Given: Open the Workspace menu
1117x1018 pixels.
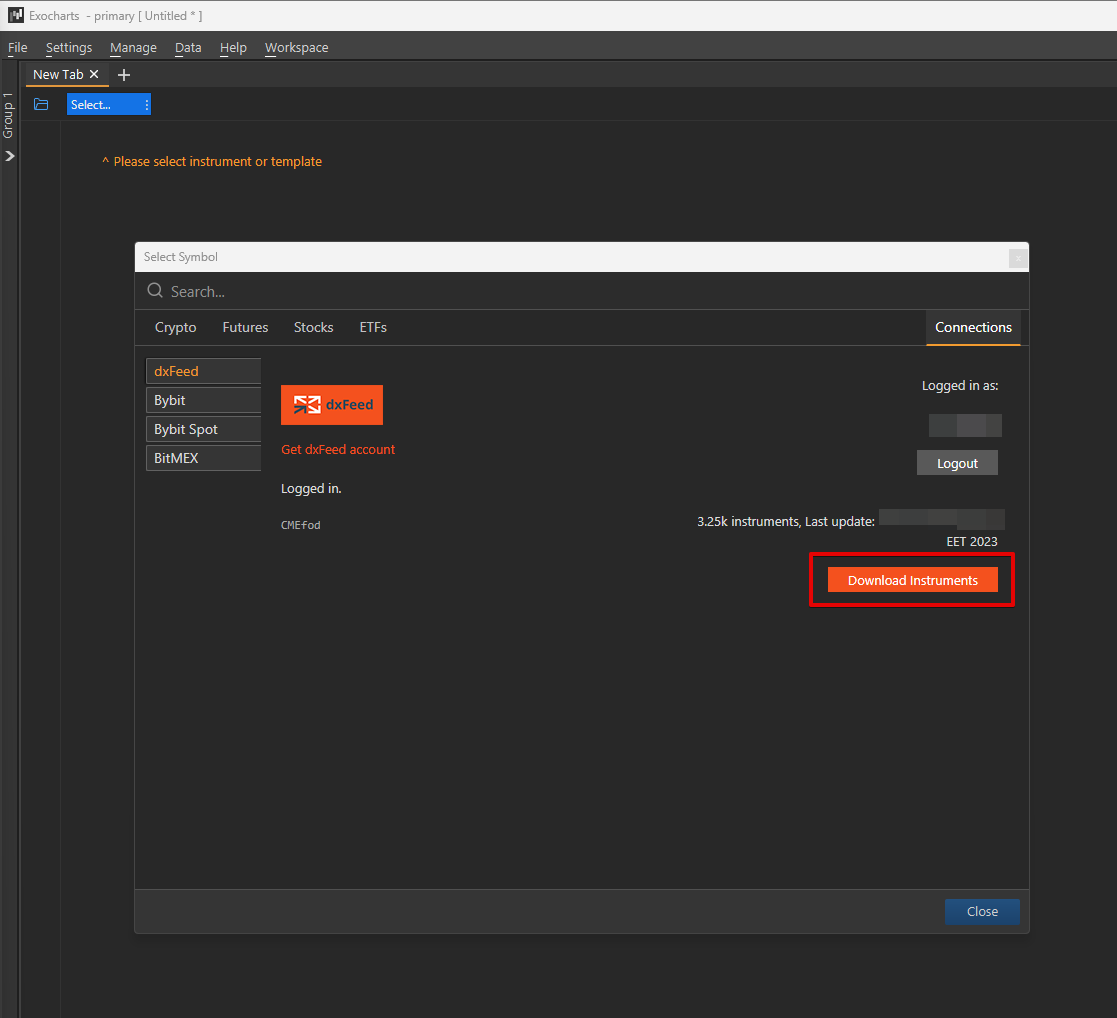Looking at the screenshot, I should click(x=296, y=48).
